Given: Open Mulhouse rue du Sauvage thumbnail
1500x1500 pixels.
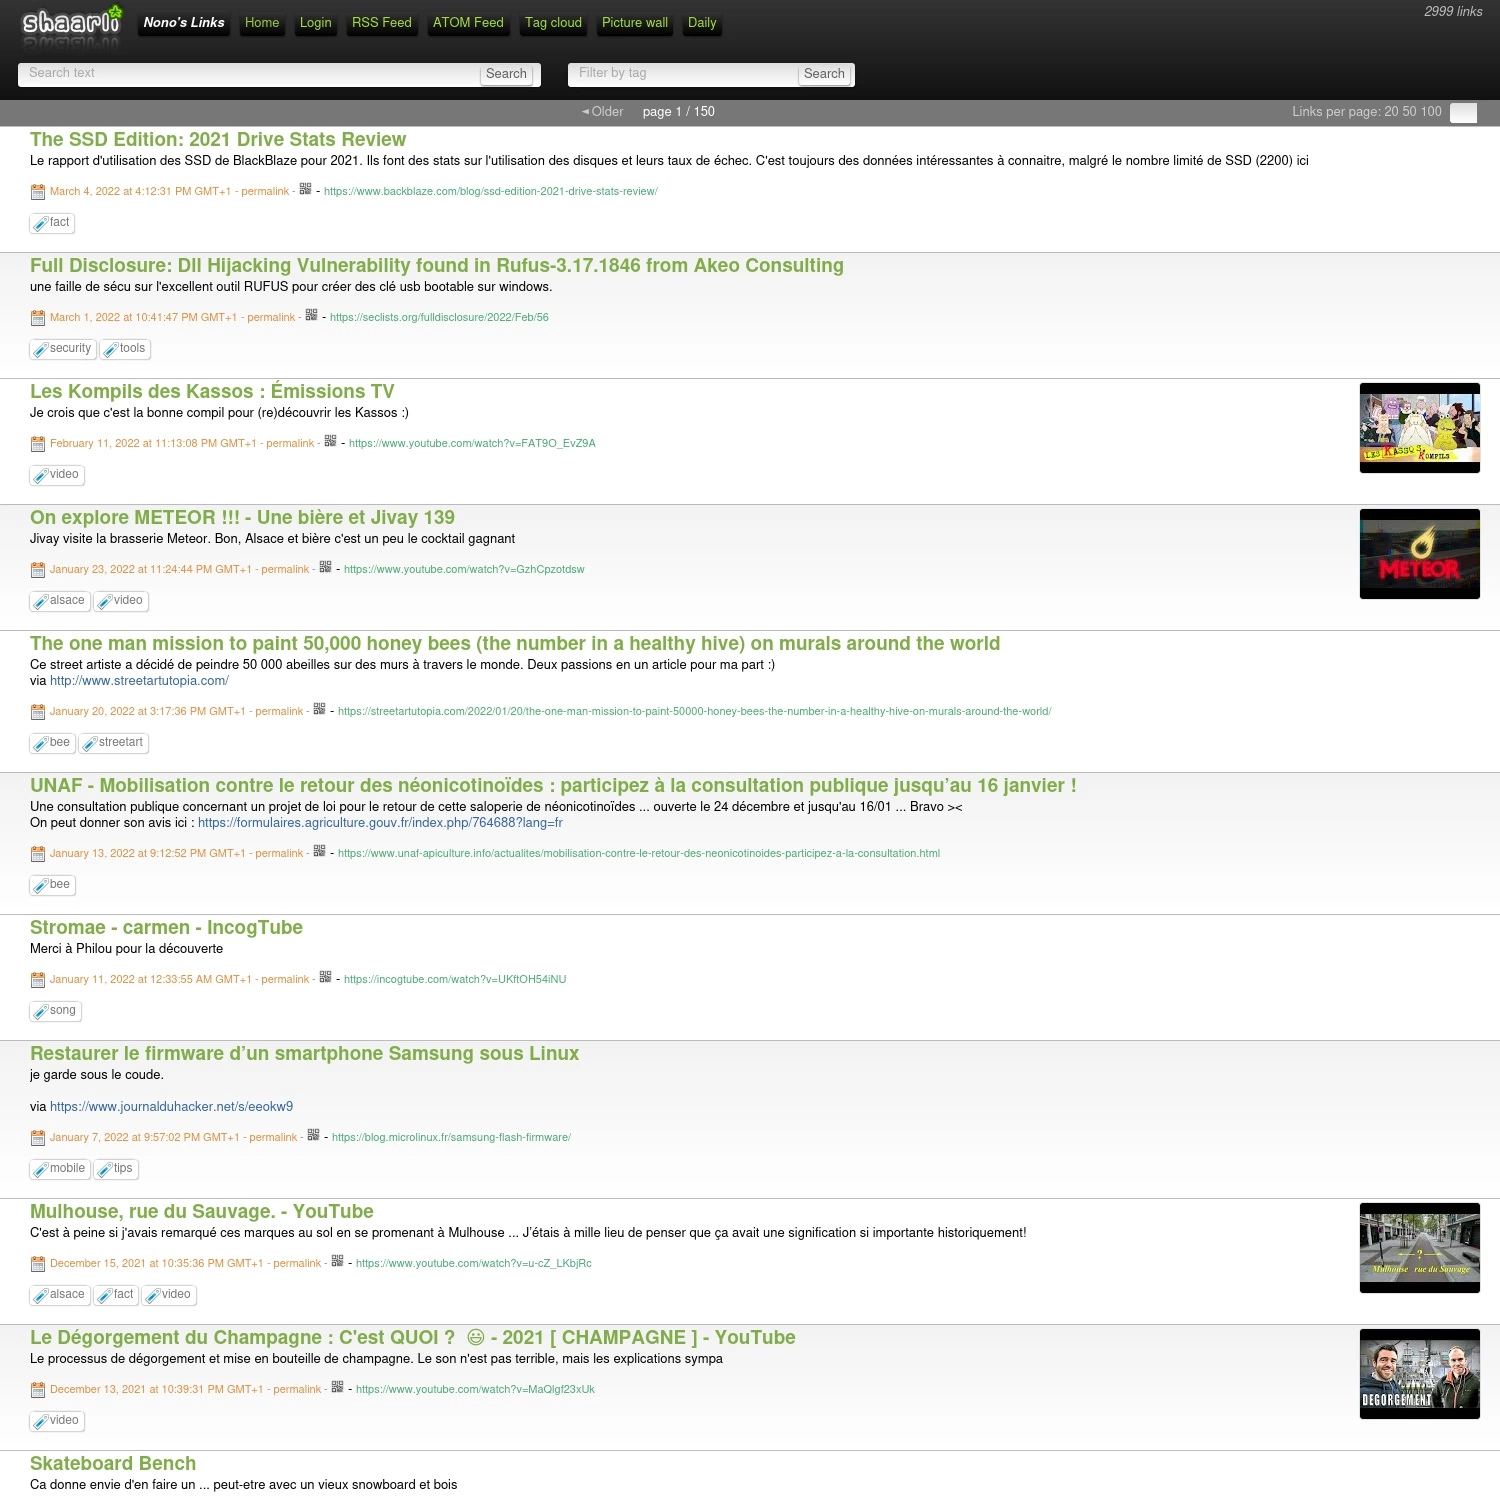Looking at the screenshot, I should [x=1419, y=1248].
